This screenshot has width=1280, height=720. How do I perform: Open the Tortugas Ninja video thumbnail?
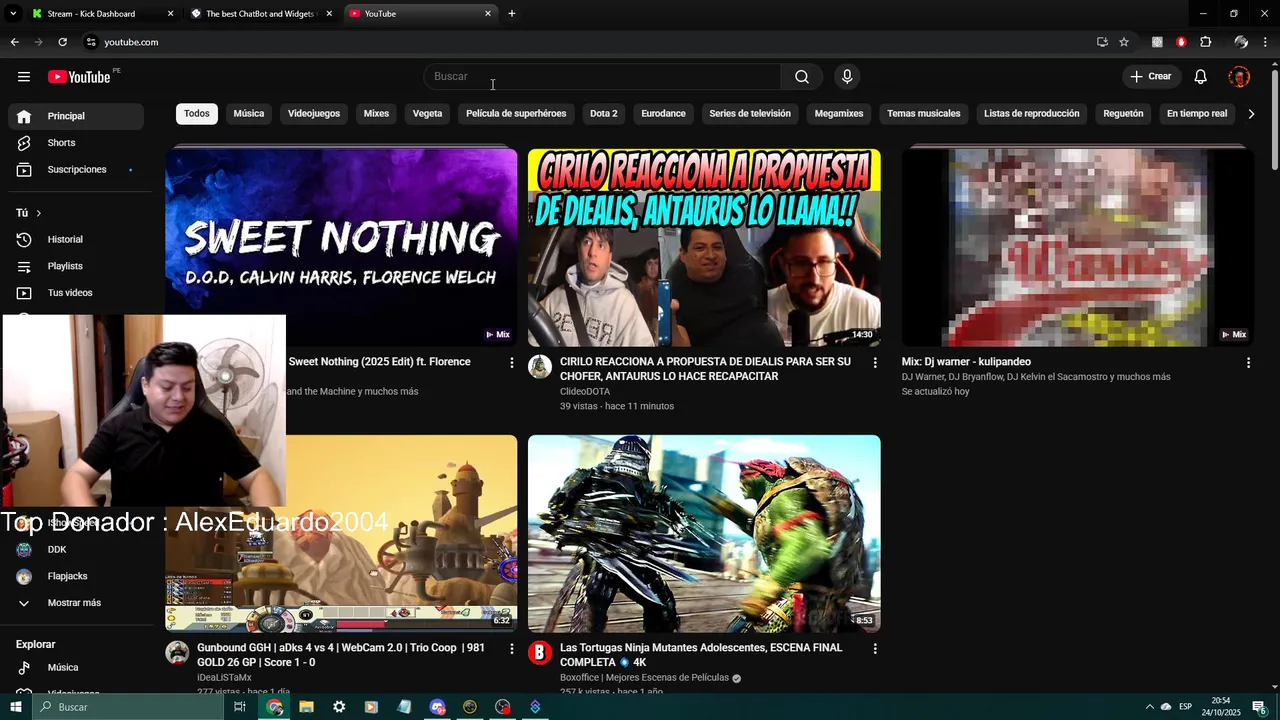click(x=704, y=534)
